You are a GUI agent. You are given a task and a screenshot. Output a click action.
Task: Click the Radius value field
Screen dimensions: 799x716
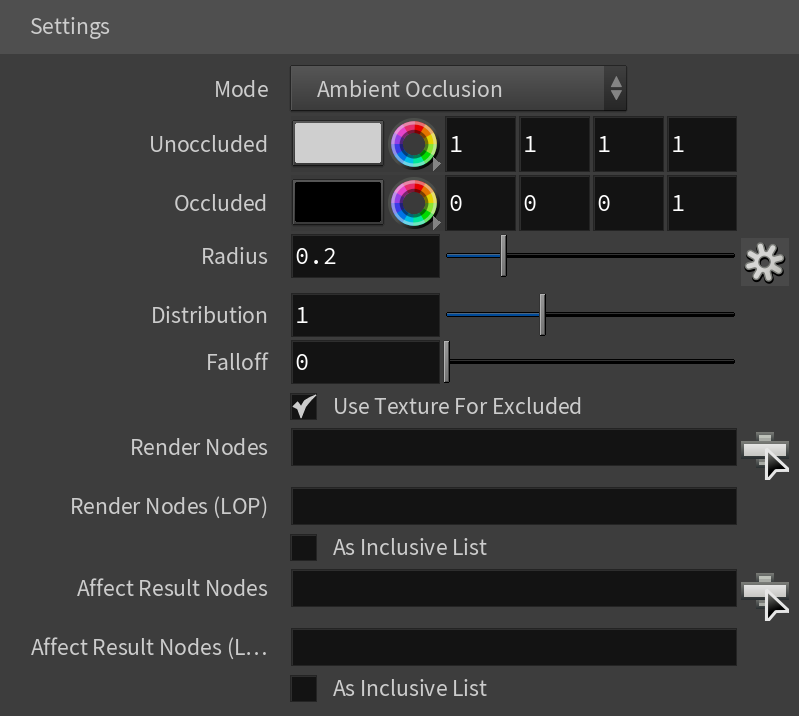(x=365, y=256)
